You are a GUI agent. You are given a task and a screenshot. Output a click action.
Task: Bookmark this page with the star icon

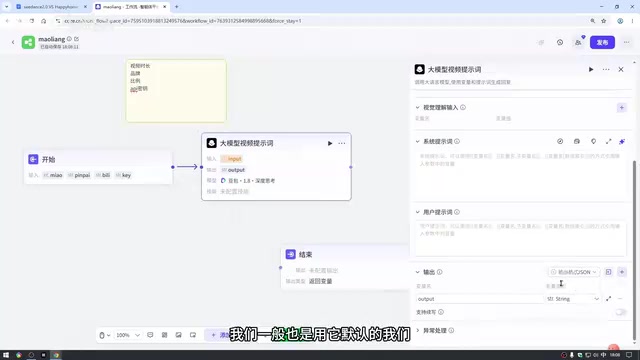tap(604, 21)
